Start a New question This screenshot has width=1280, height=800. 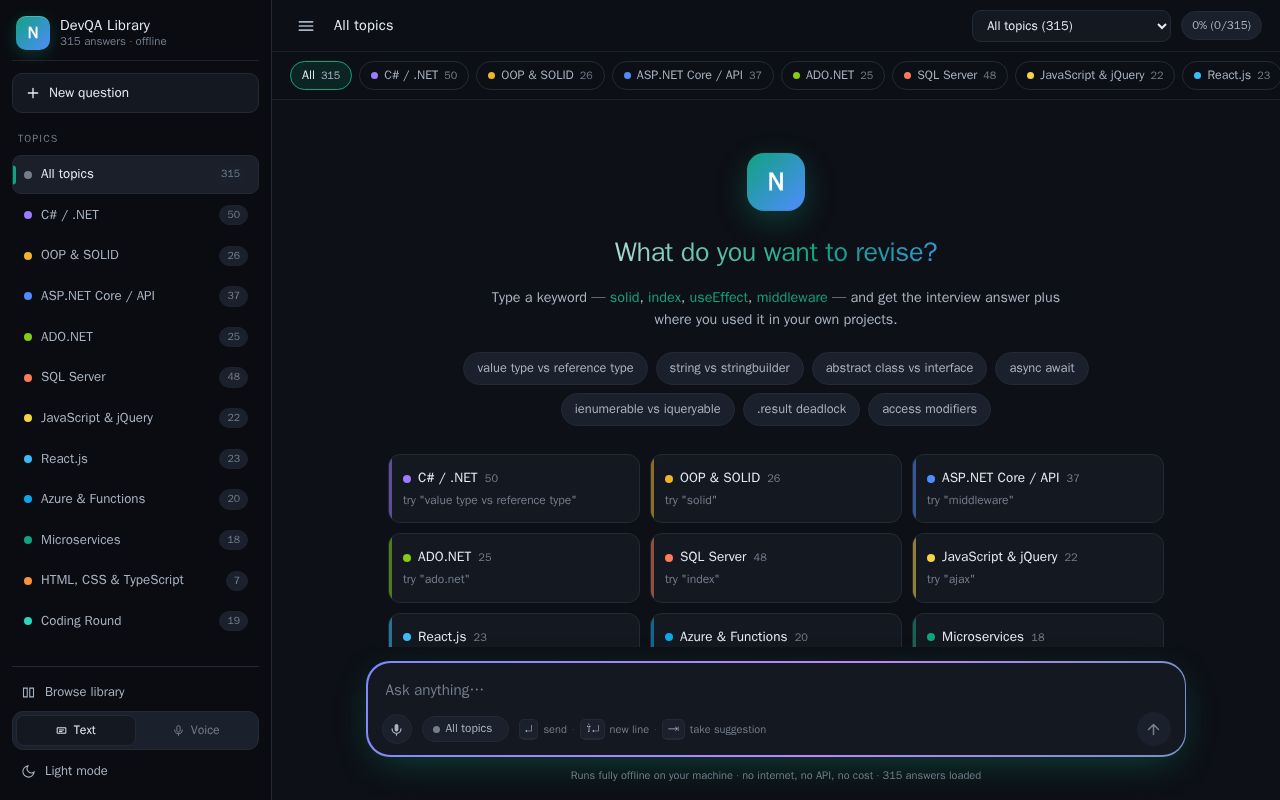click(135, 93)
